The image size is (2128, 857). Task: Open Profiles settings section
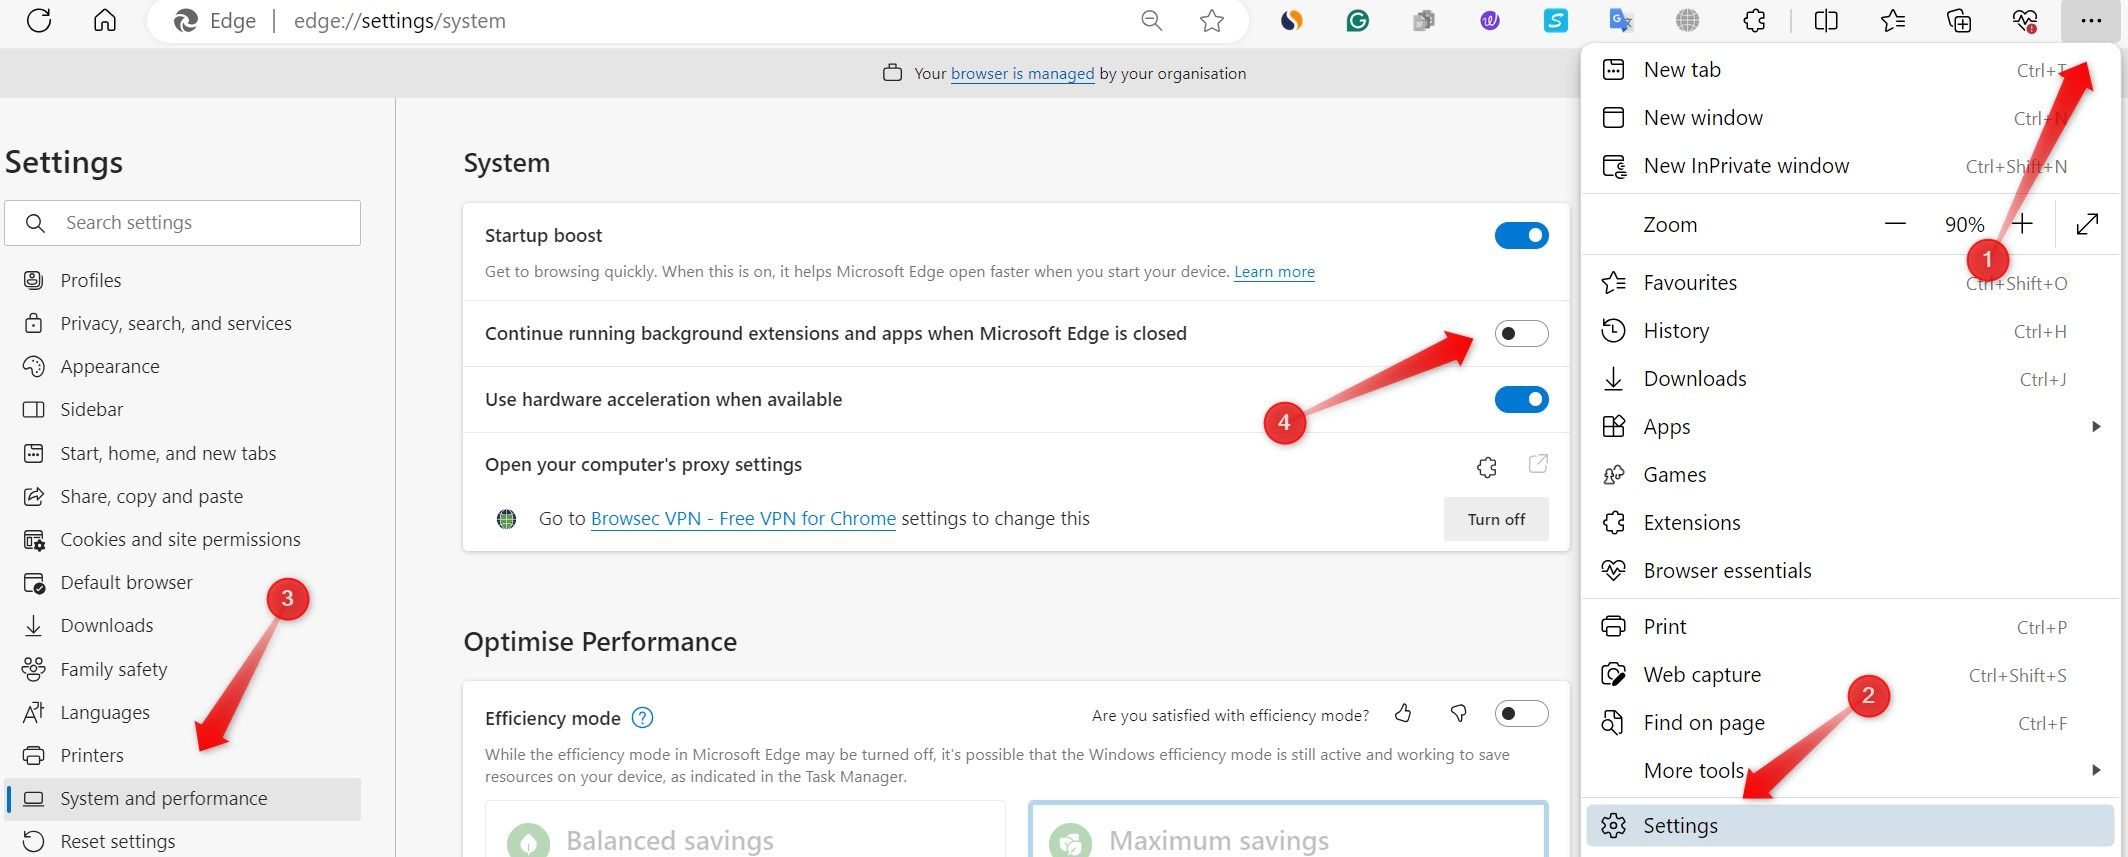(183, 281)
